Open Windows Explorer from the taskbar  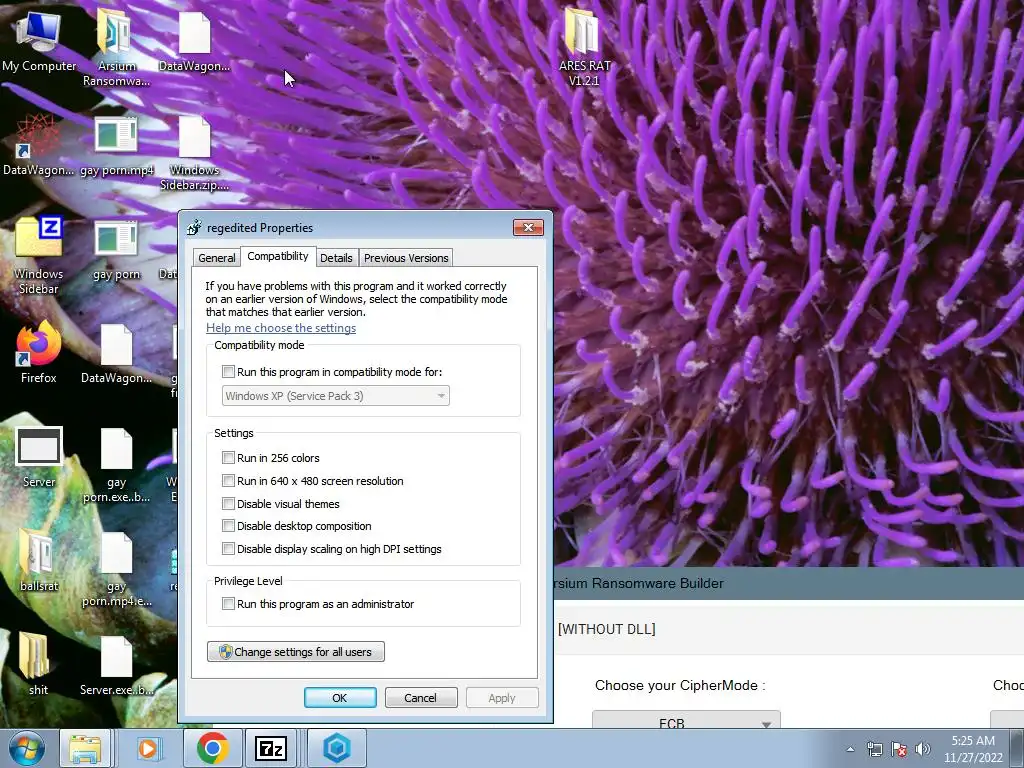click(85, 748)
